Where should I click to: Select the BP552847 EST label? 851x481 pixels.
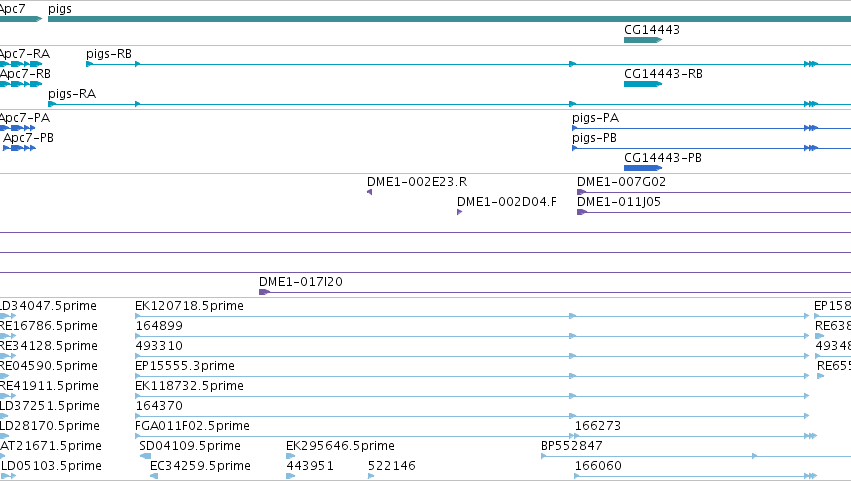click(x=572, y=446)
